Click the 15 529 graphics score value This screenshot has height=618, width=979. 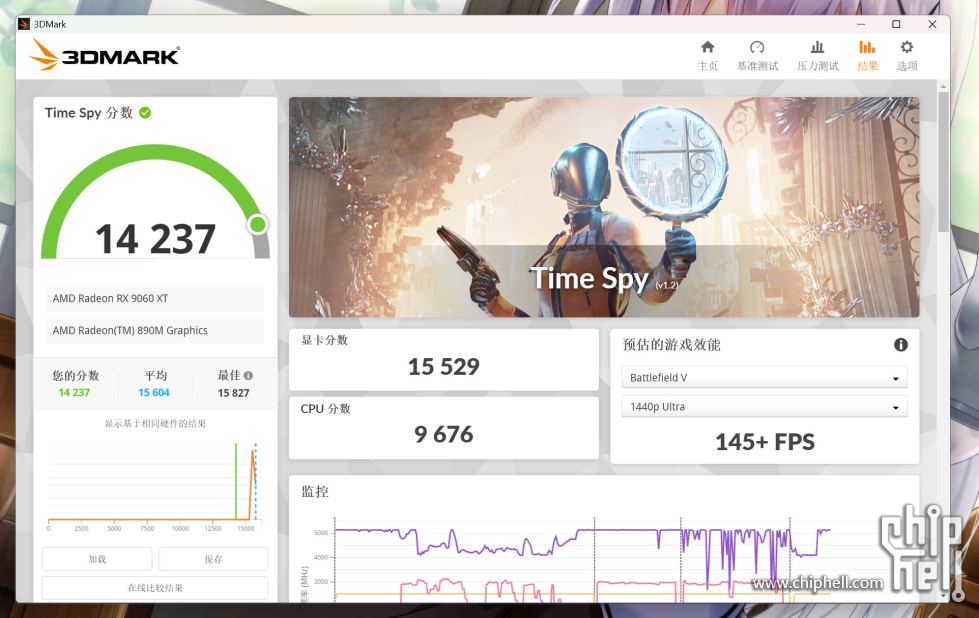[444, 366]
